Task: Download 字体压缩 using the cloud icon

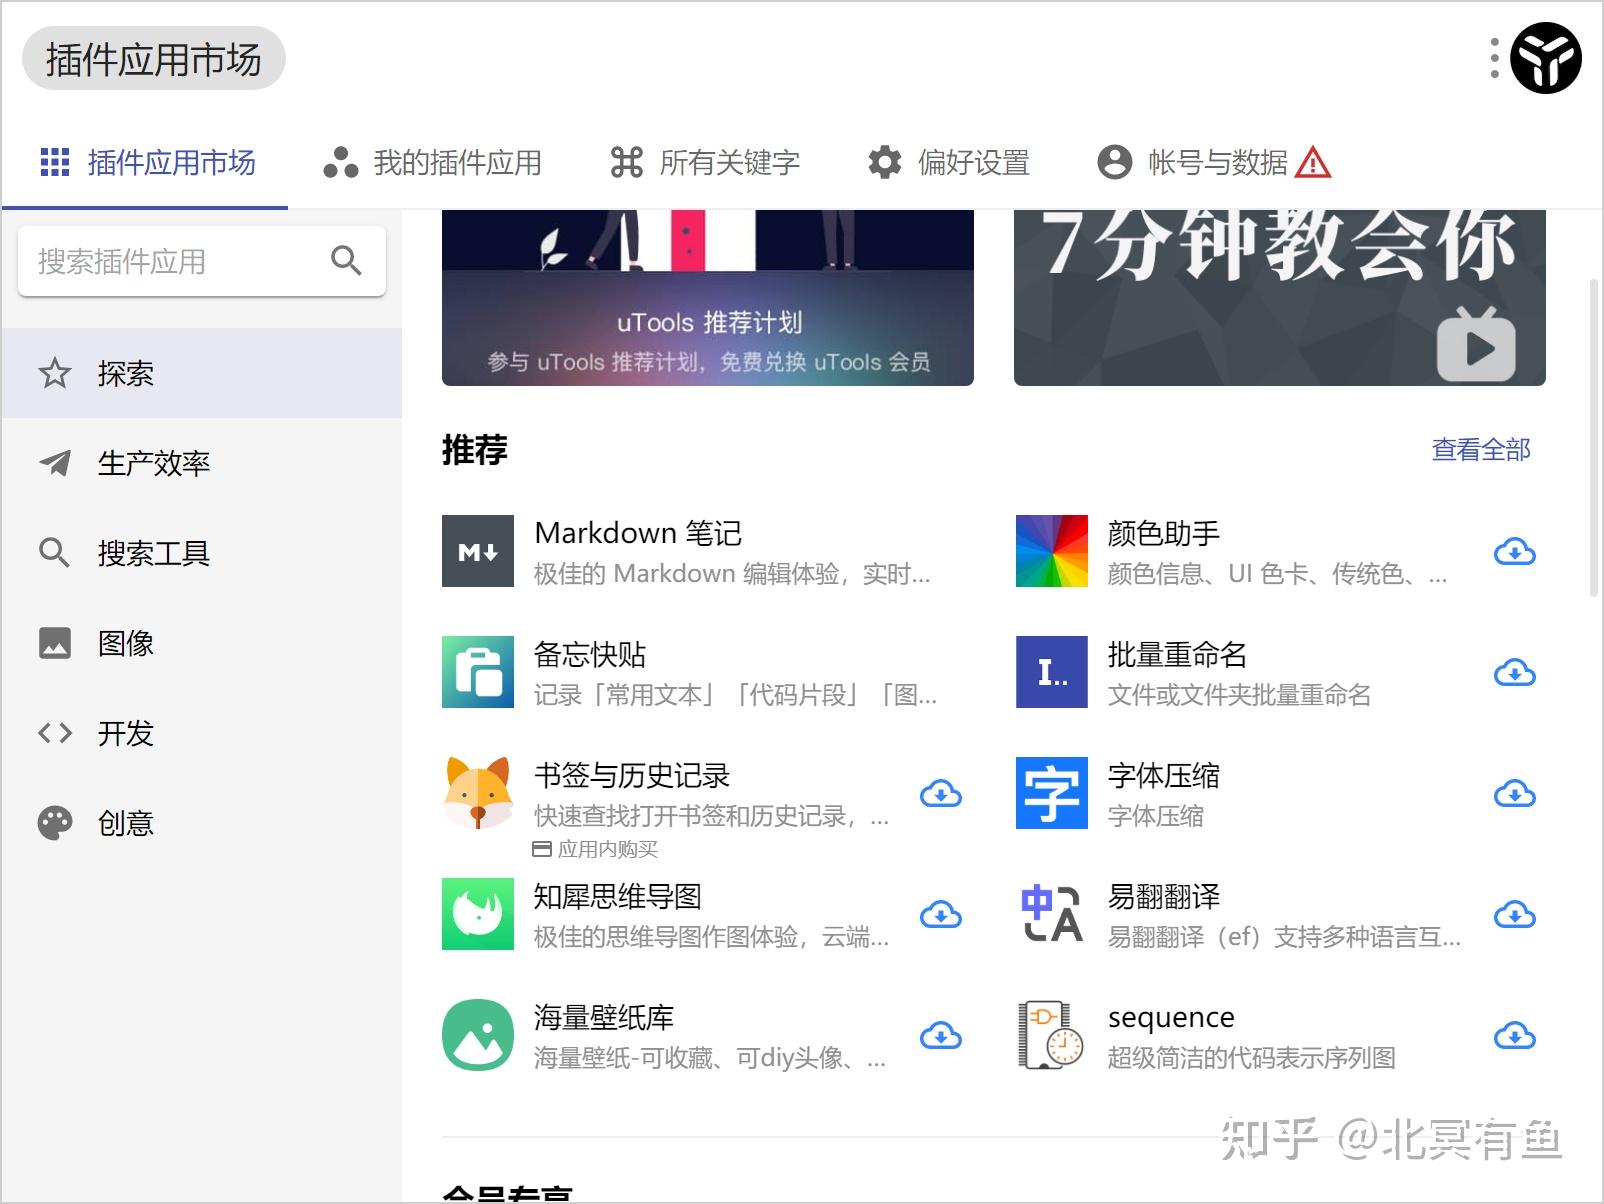Action: coord(1516,794)
